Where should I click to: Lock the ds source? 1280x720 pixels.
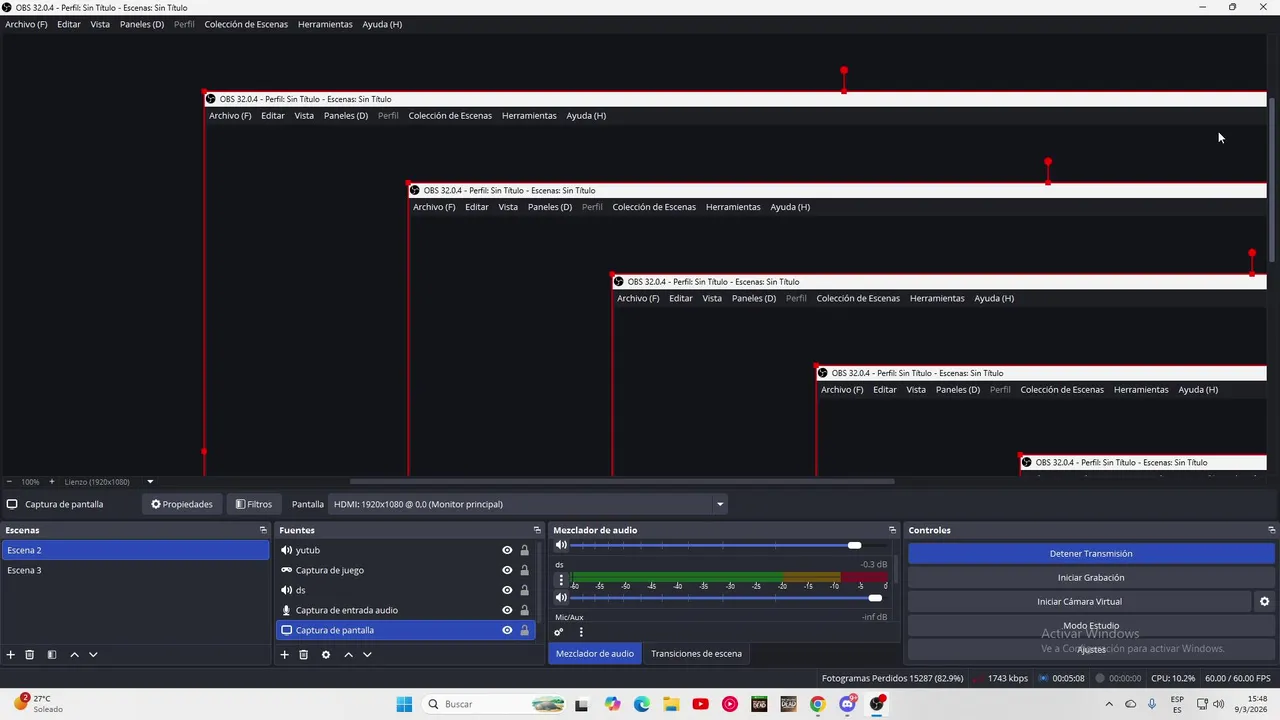(x=524, y=590)
